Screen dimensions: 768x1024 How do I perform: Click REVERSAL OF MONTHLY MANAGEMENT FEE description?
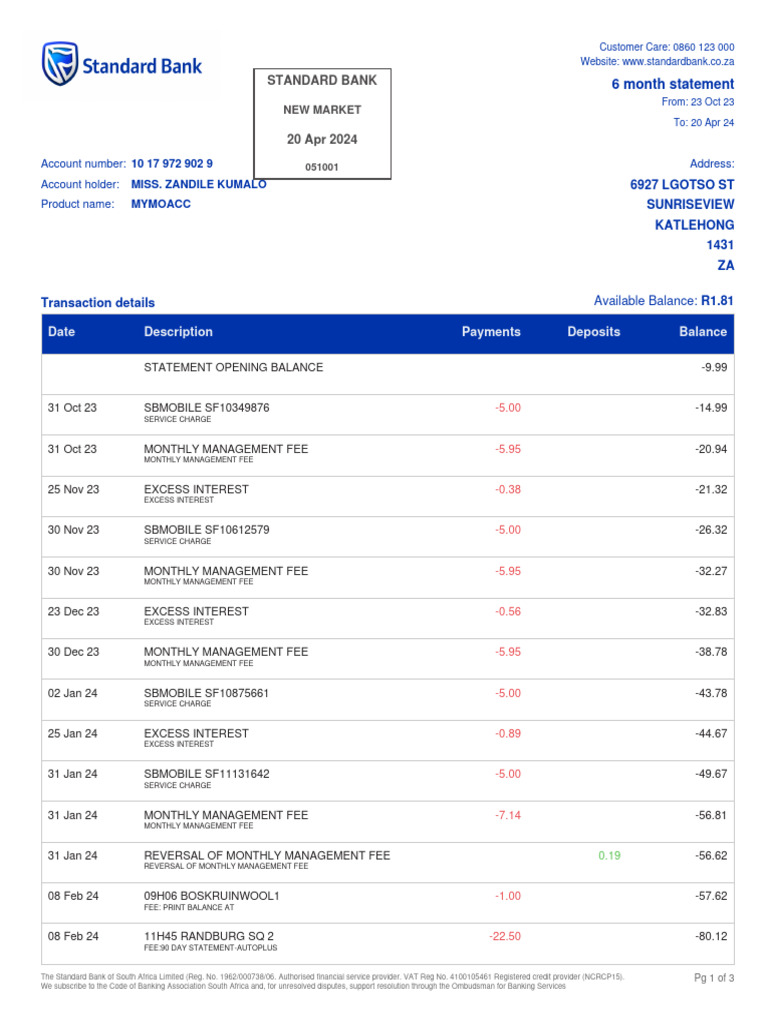point(267,856)
